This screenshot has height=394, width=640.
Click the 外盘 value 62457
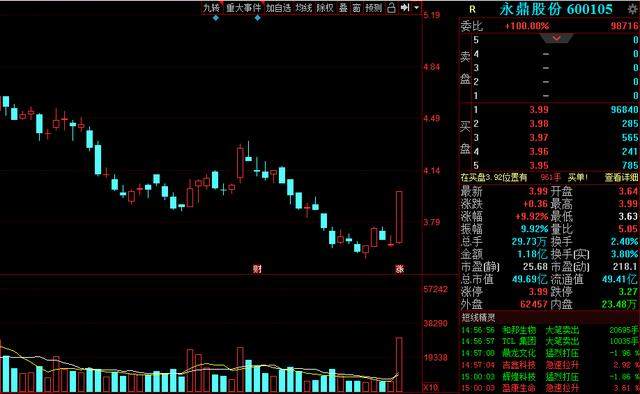coord(534,304)
